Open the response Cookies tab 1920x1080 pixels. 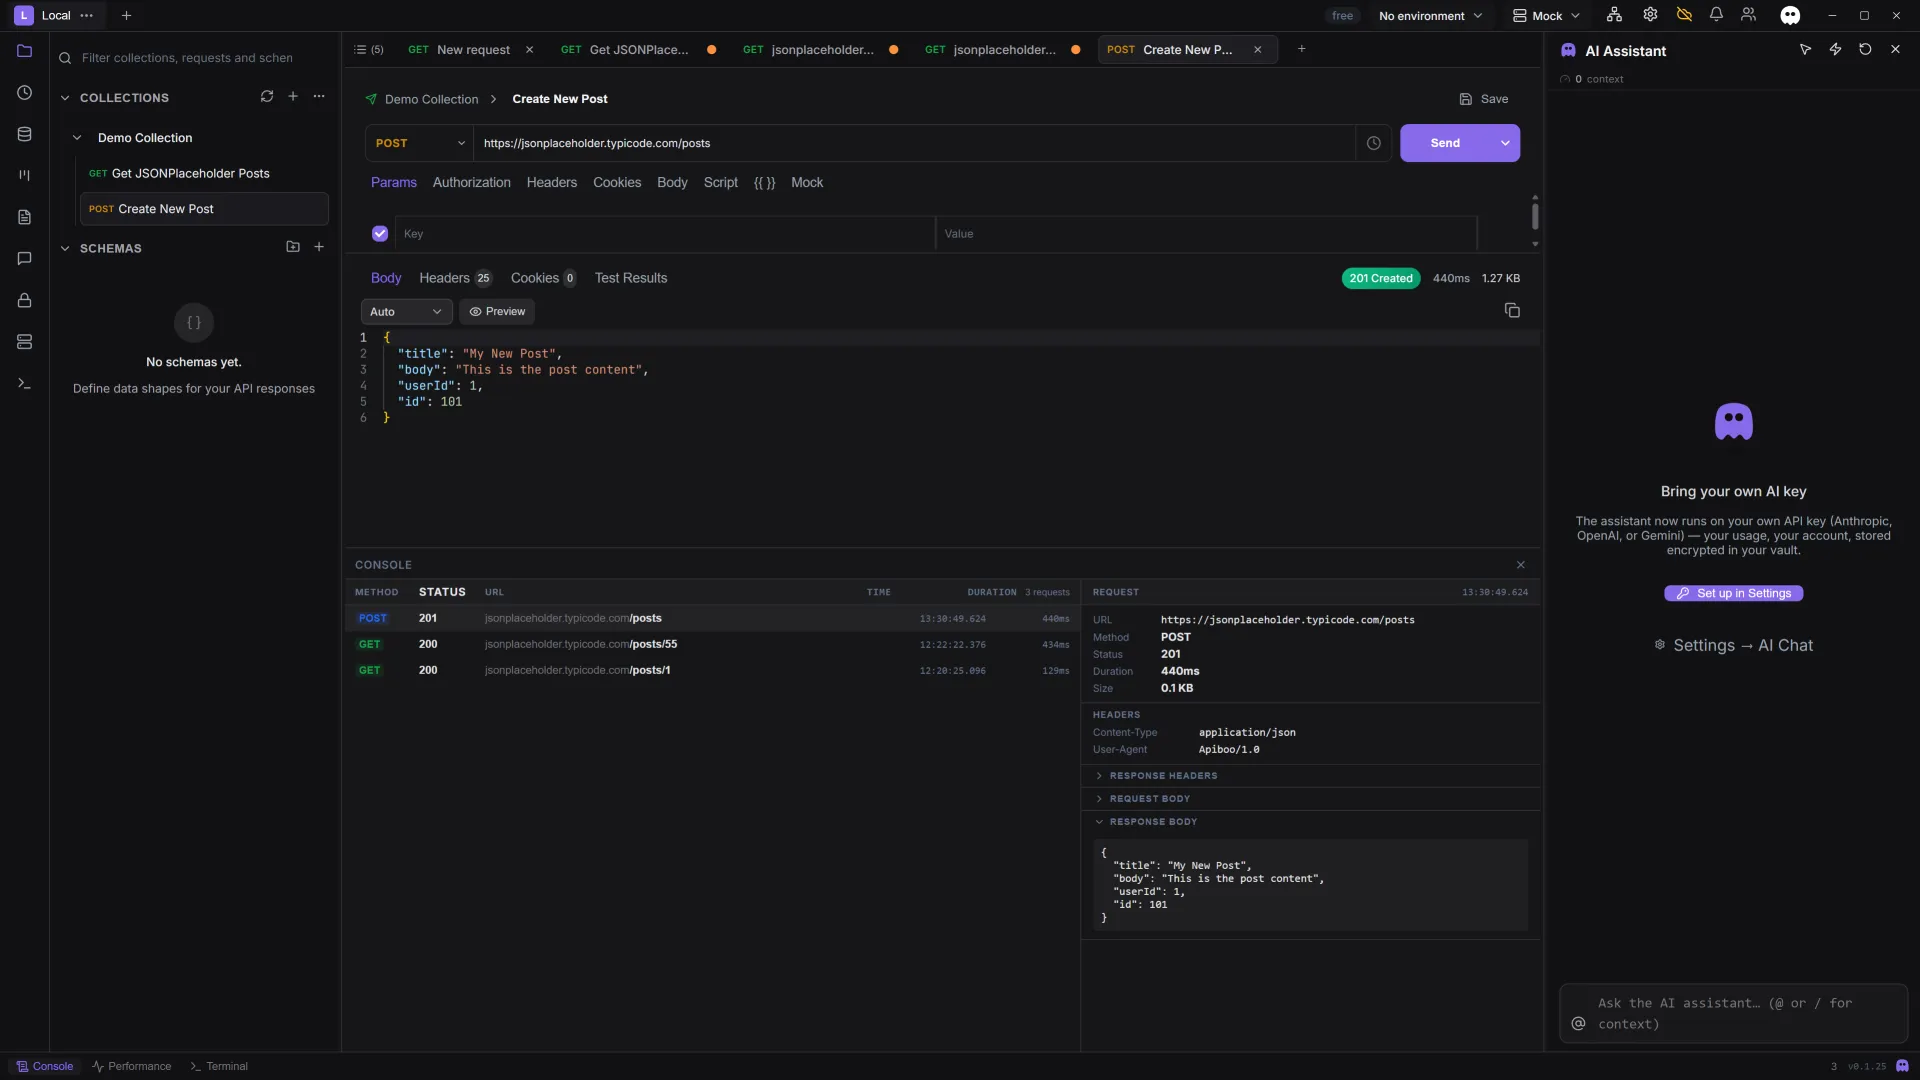coord(543,278)
